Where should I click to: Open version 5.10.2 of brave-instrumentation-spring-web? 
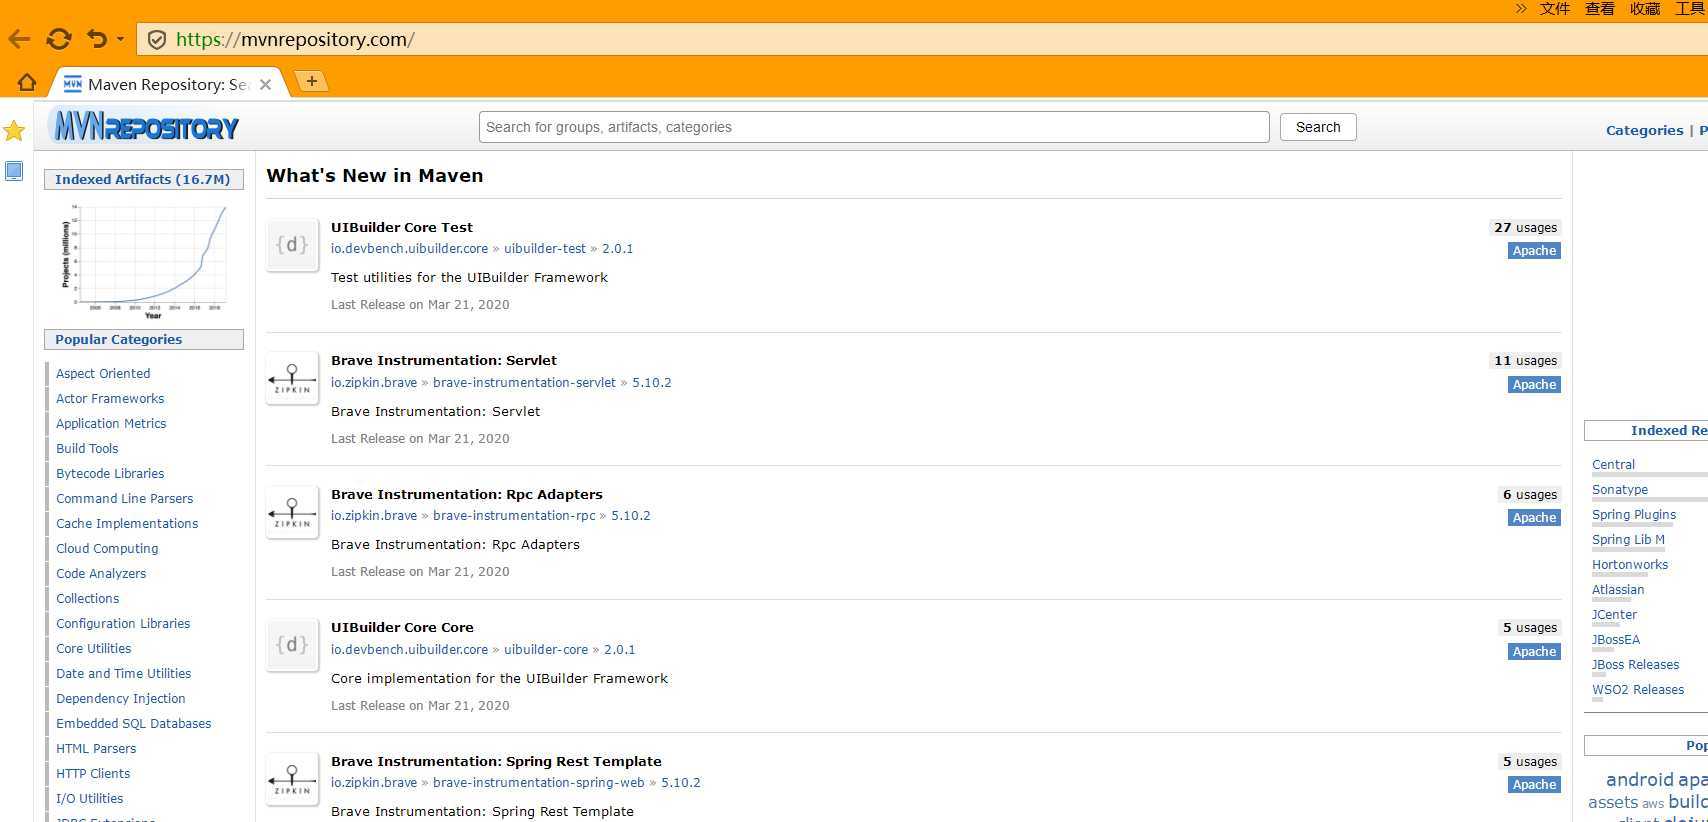[681, 783]
